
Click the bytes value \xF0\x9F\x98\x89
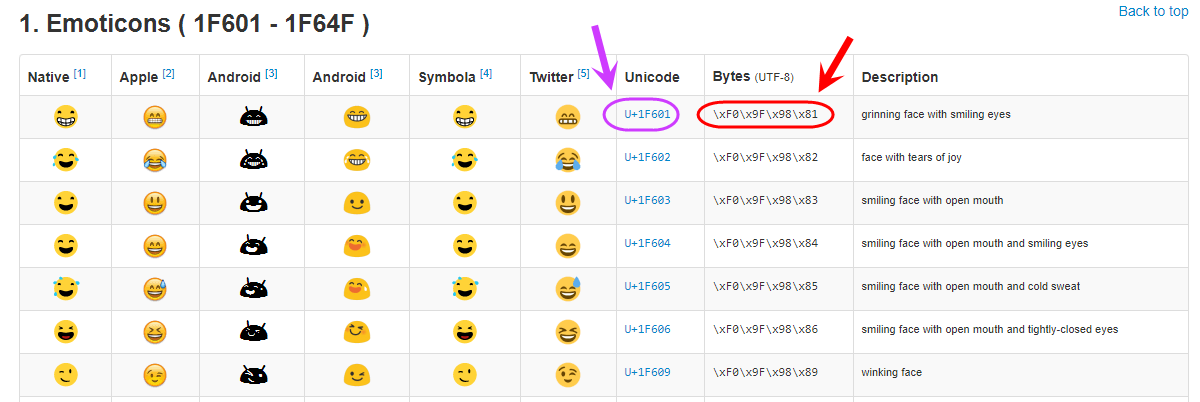coord(765,373)
